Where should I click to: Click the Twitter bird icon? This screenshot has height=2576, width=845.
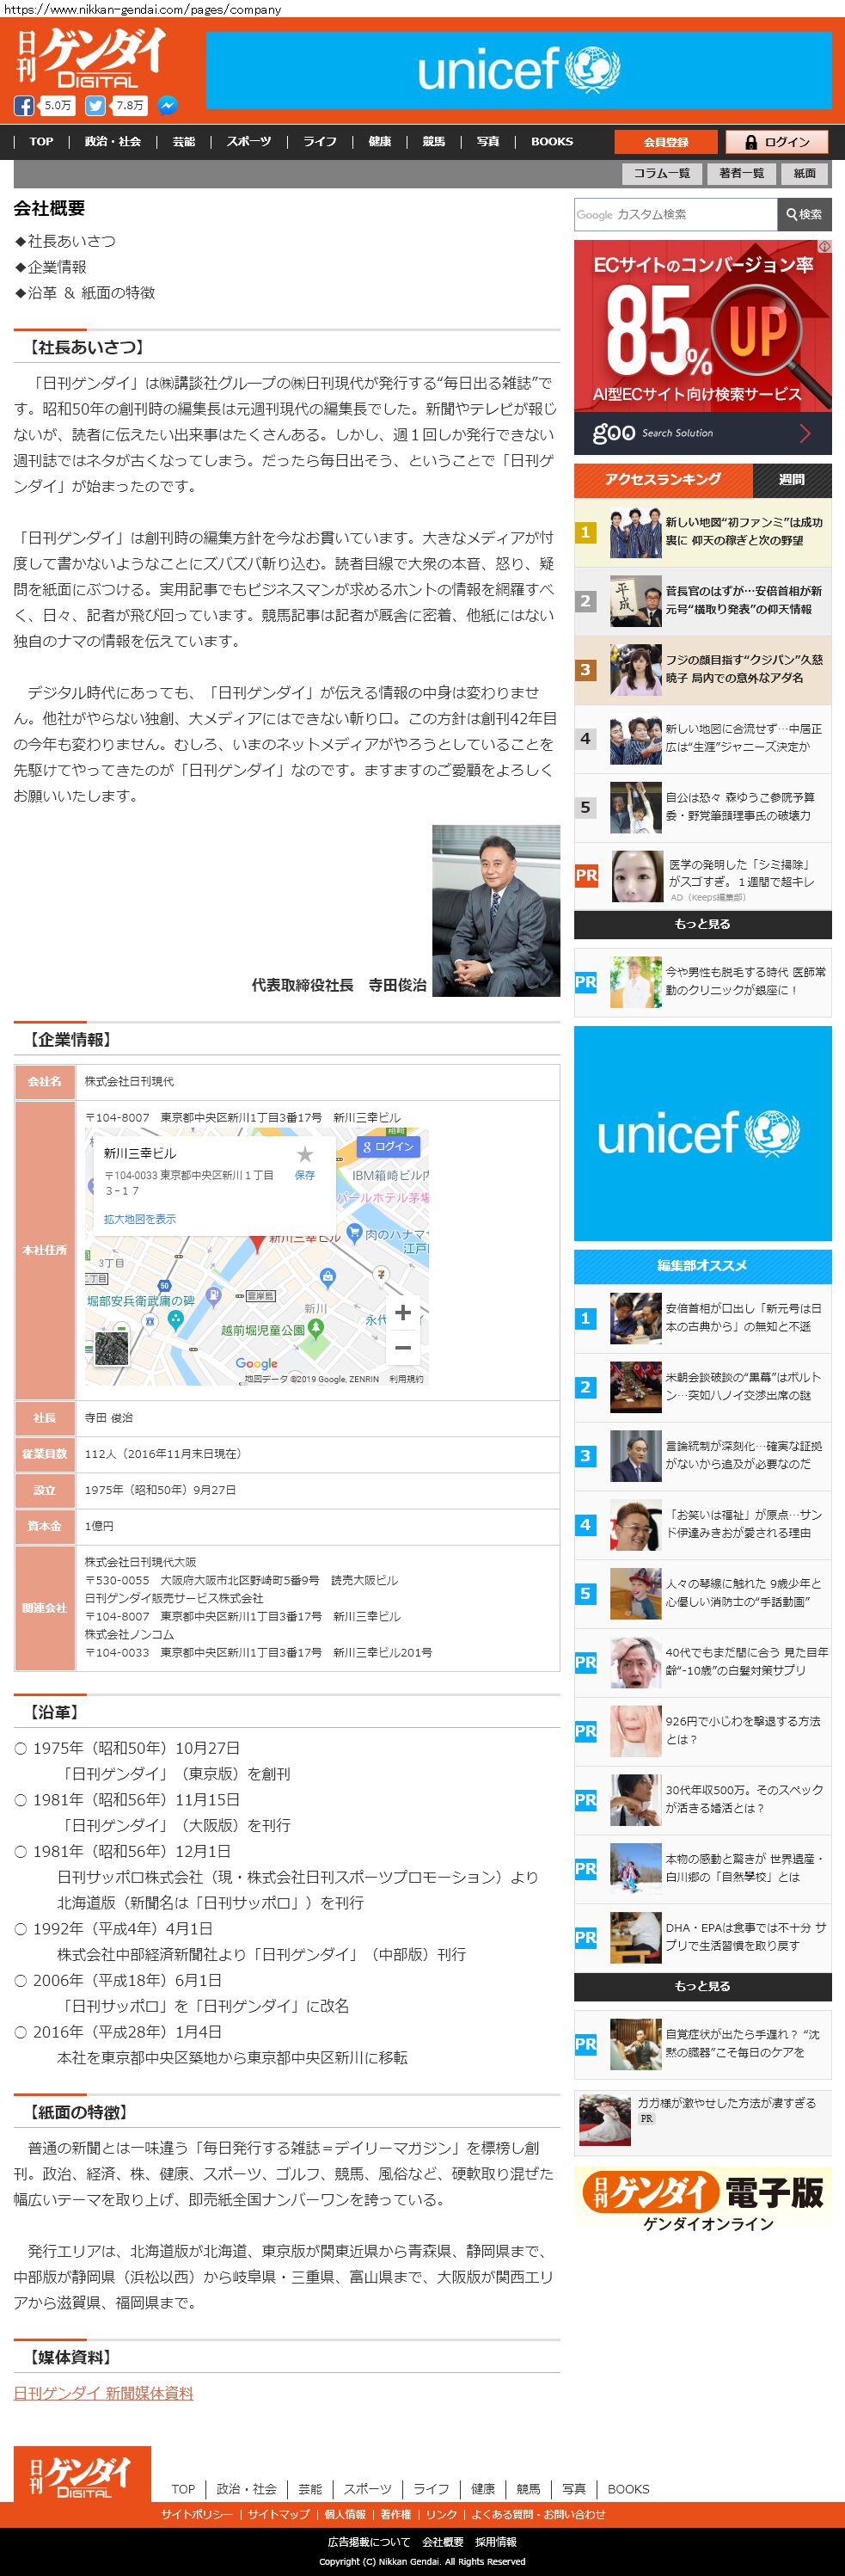(96, 105)
